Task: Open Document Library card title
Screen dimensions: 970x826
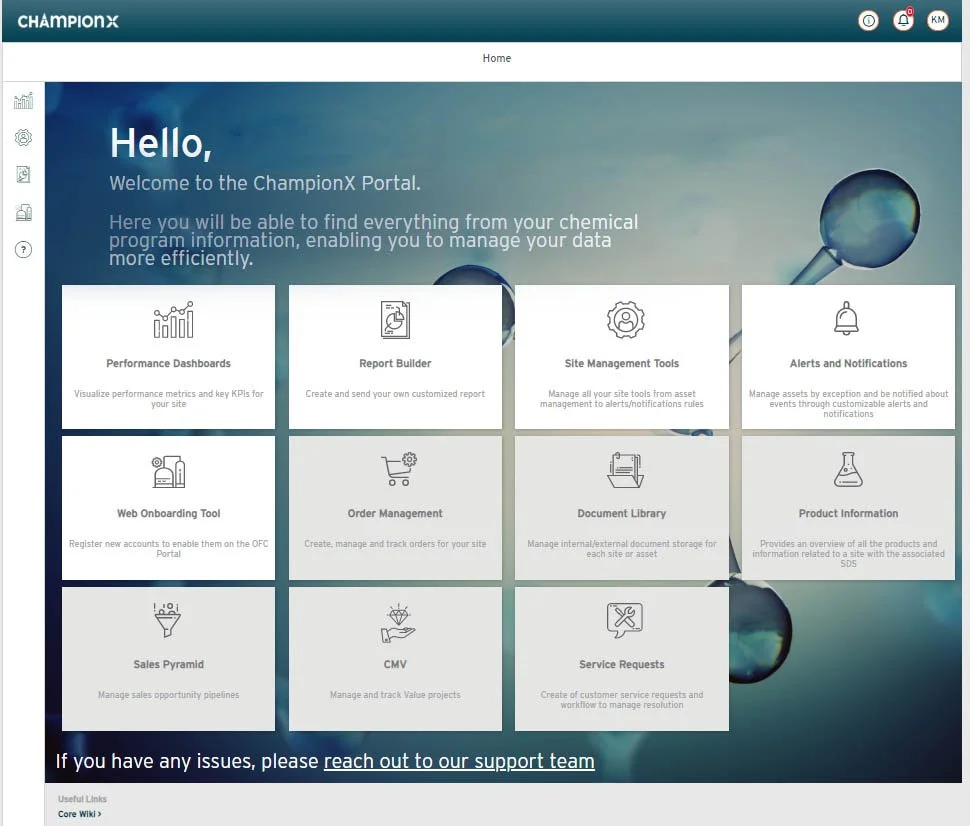Action: [622, 514]
